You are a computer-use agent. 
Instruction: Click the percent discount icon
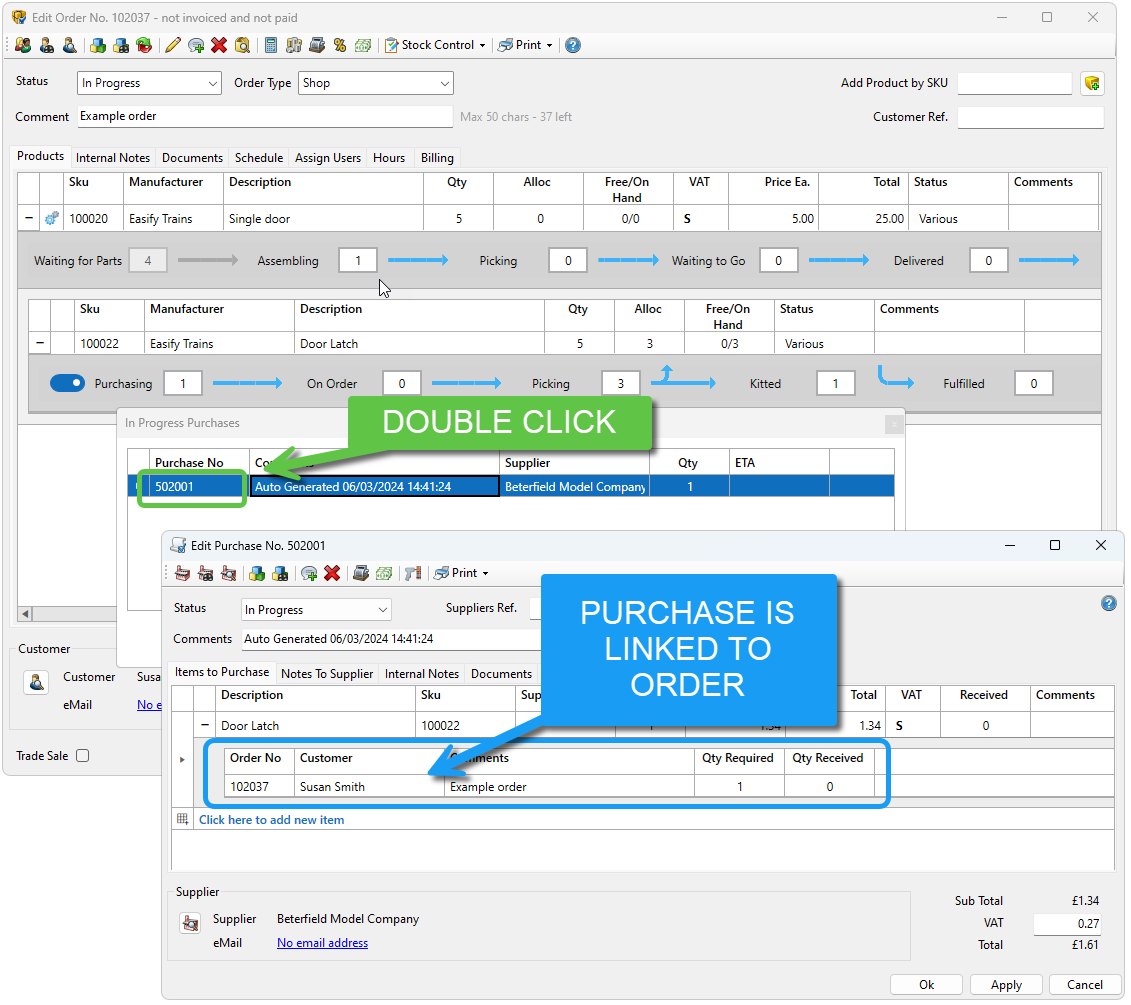(340, 45)
